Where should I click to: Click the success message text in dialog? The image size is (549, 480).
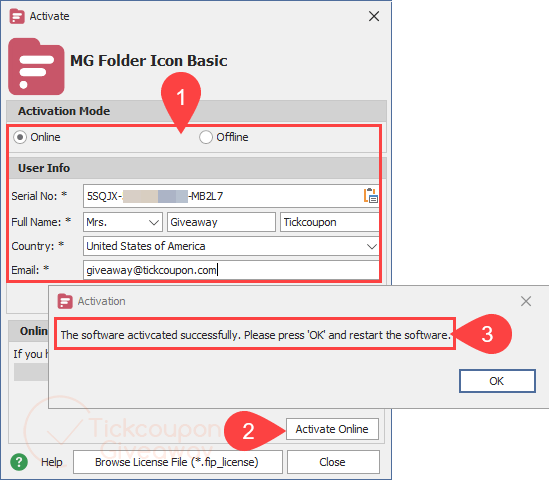pyautogui.click(x=255, y=335)
